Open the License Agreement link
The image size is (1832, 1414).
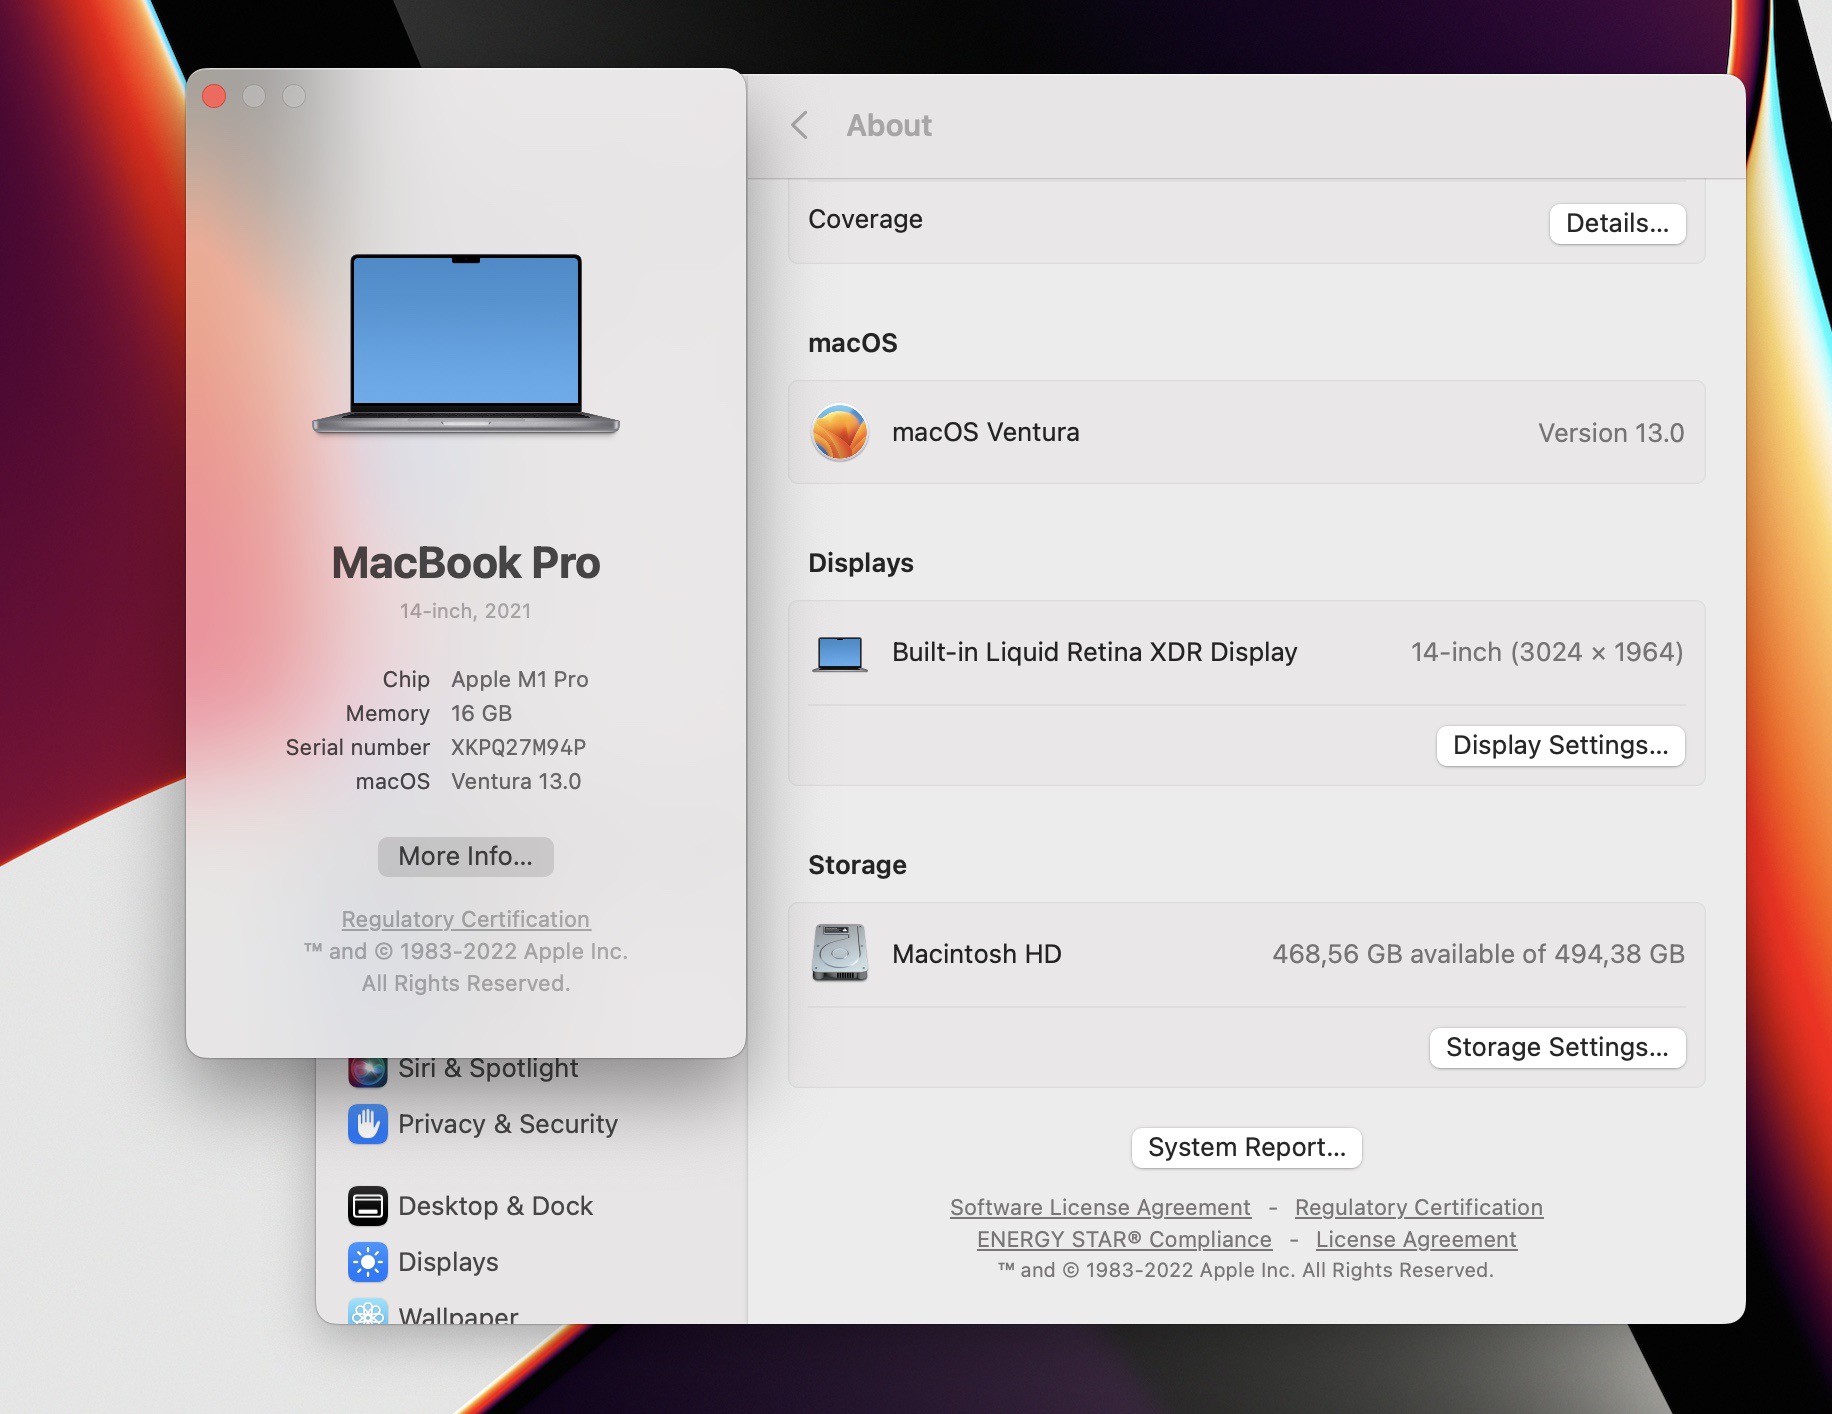1415,1239
